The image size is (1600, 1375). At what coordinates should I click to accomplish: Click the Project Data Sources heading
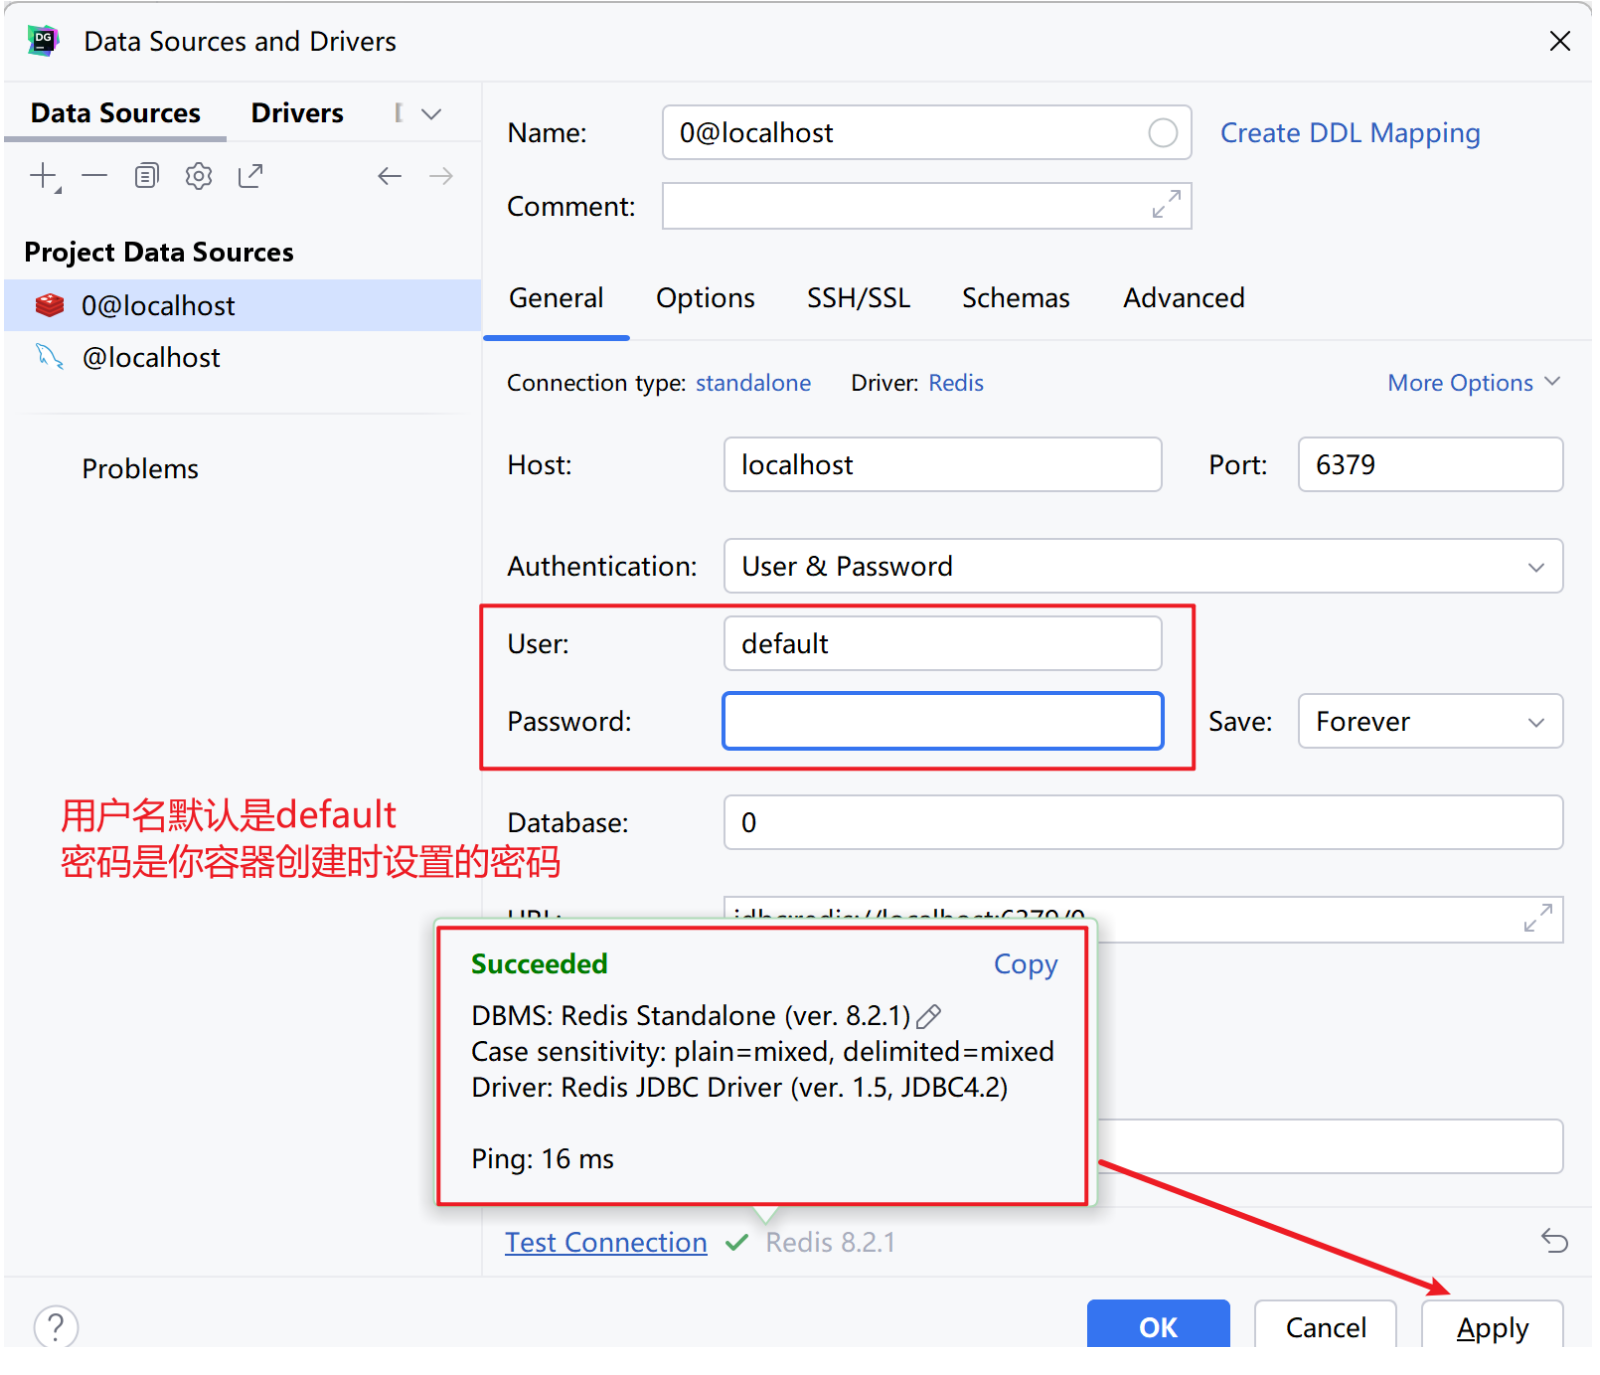159,252
